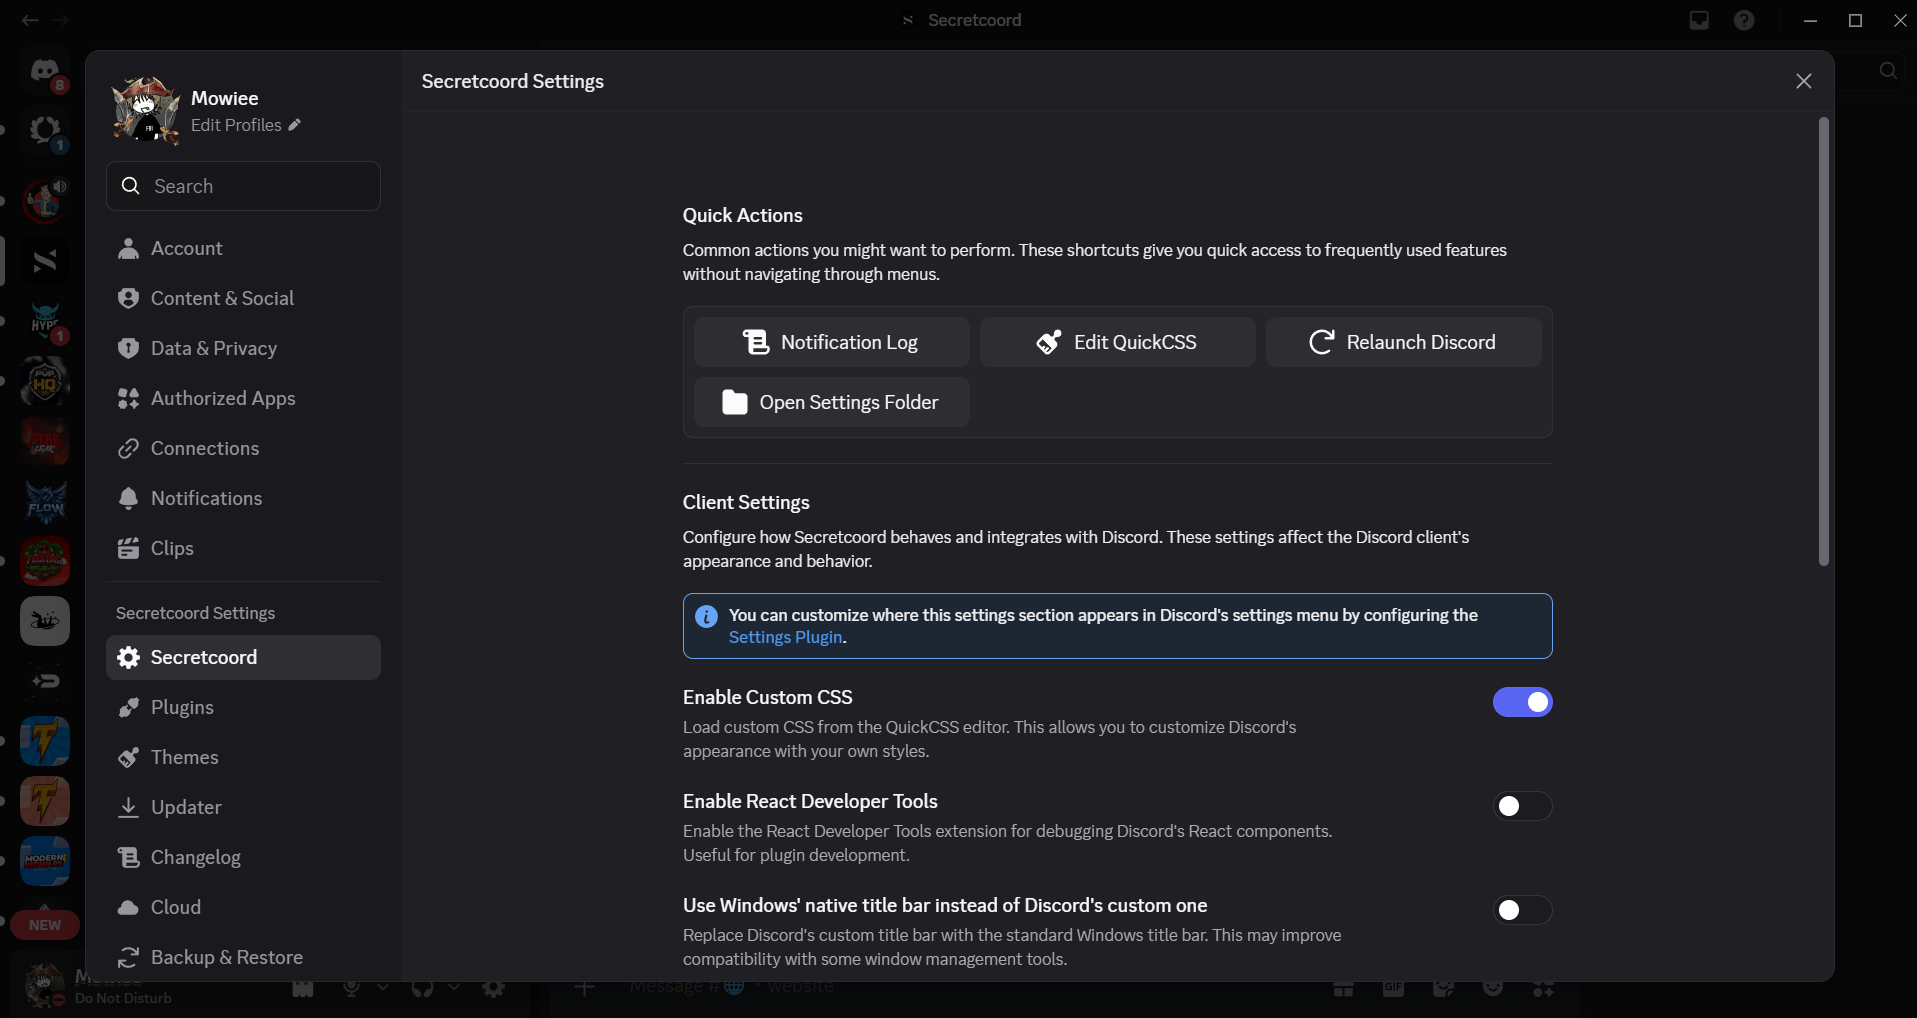This screenshot has width=1917, height=1018.
Task: Toggle Windows' native title bar option
Action: (1522, 910)
